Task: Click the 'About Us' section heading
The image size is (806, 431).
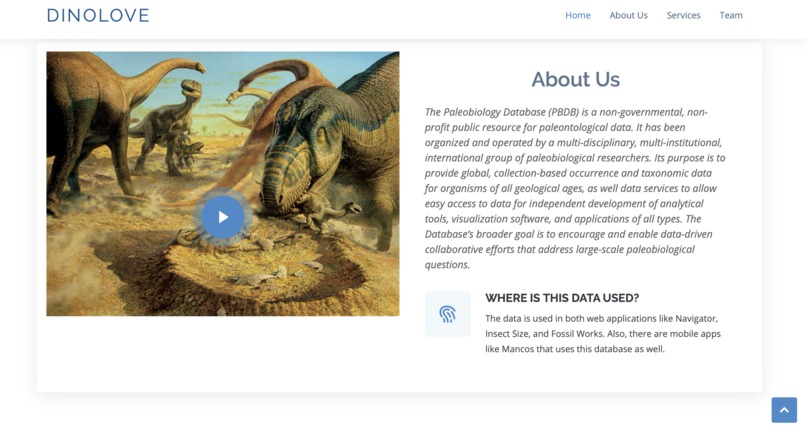Action: pos(575,79)
